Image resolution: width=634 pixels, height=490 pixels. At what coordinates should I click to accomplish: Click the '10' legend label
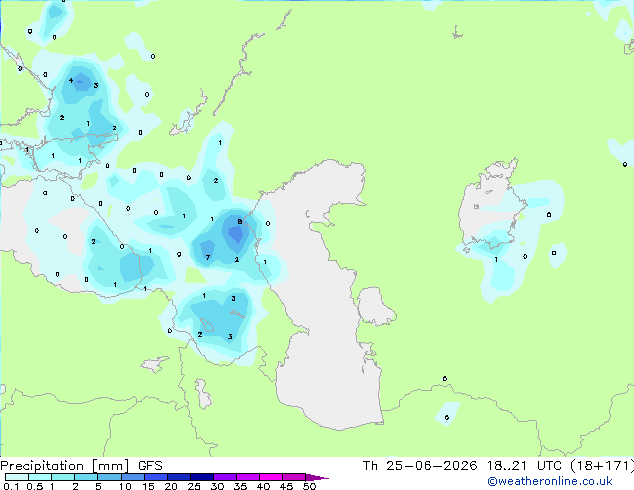125,486
